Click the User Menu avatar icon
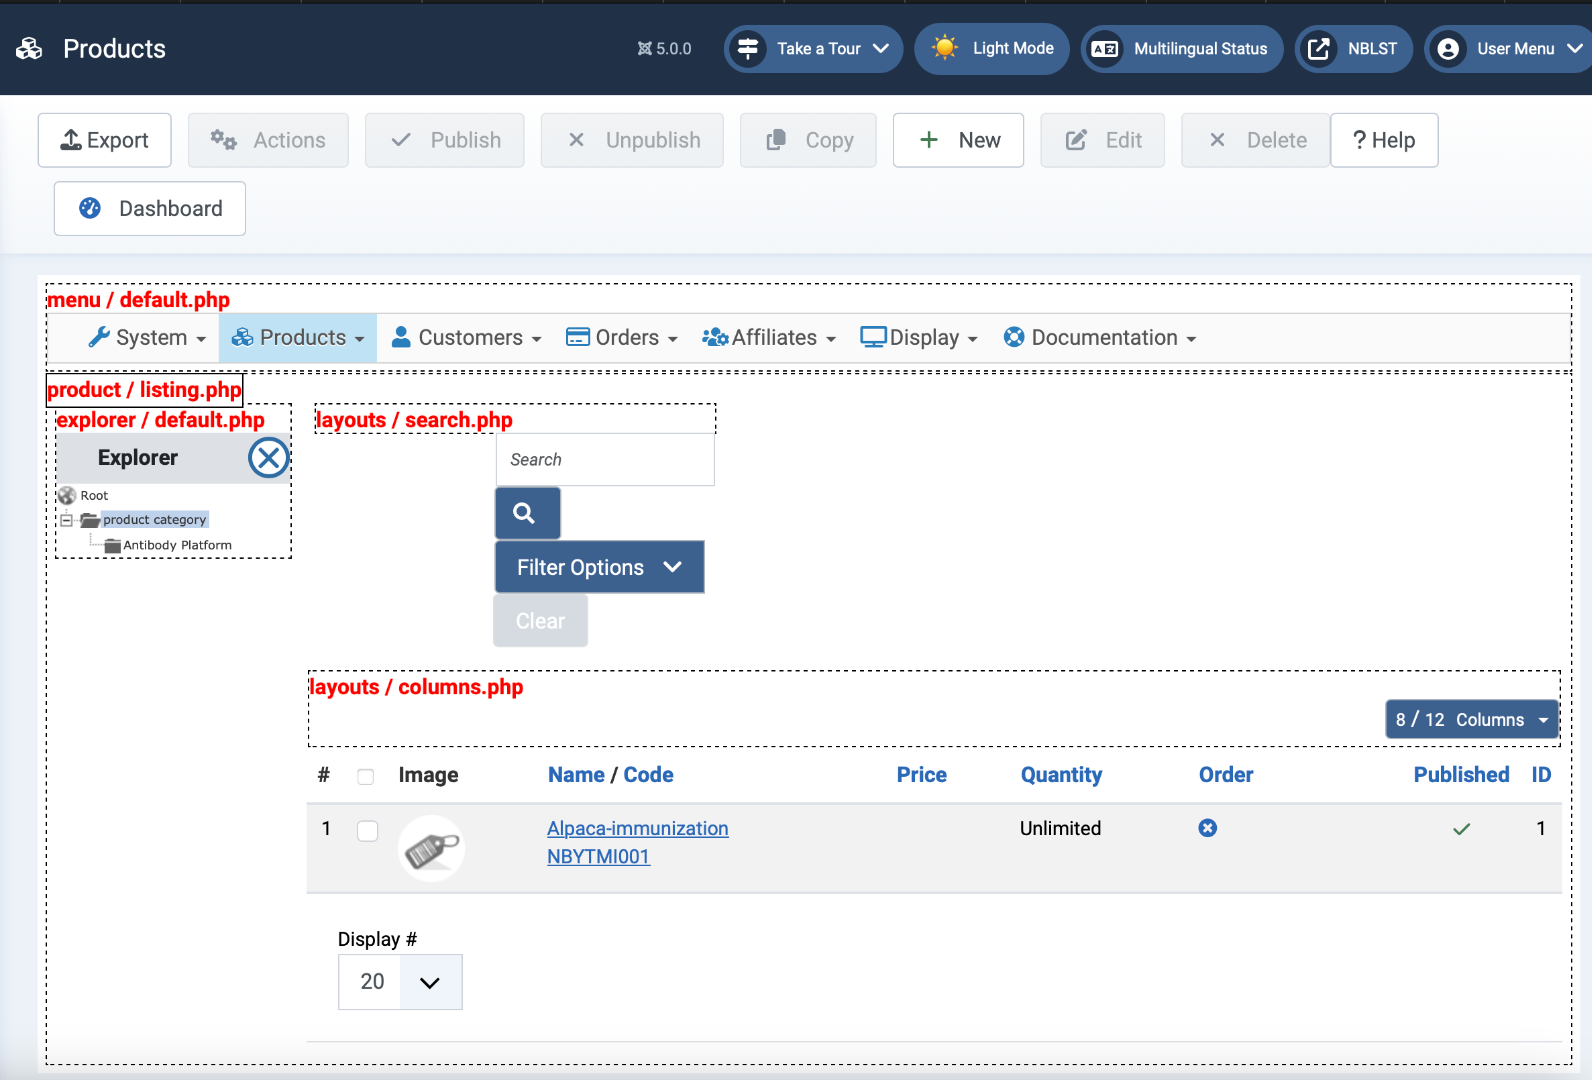 (1448, 48)
